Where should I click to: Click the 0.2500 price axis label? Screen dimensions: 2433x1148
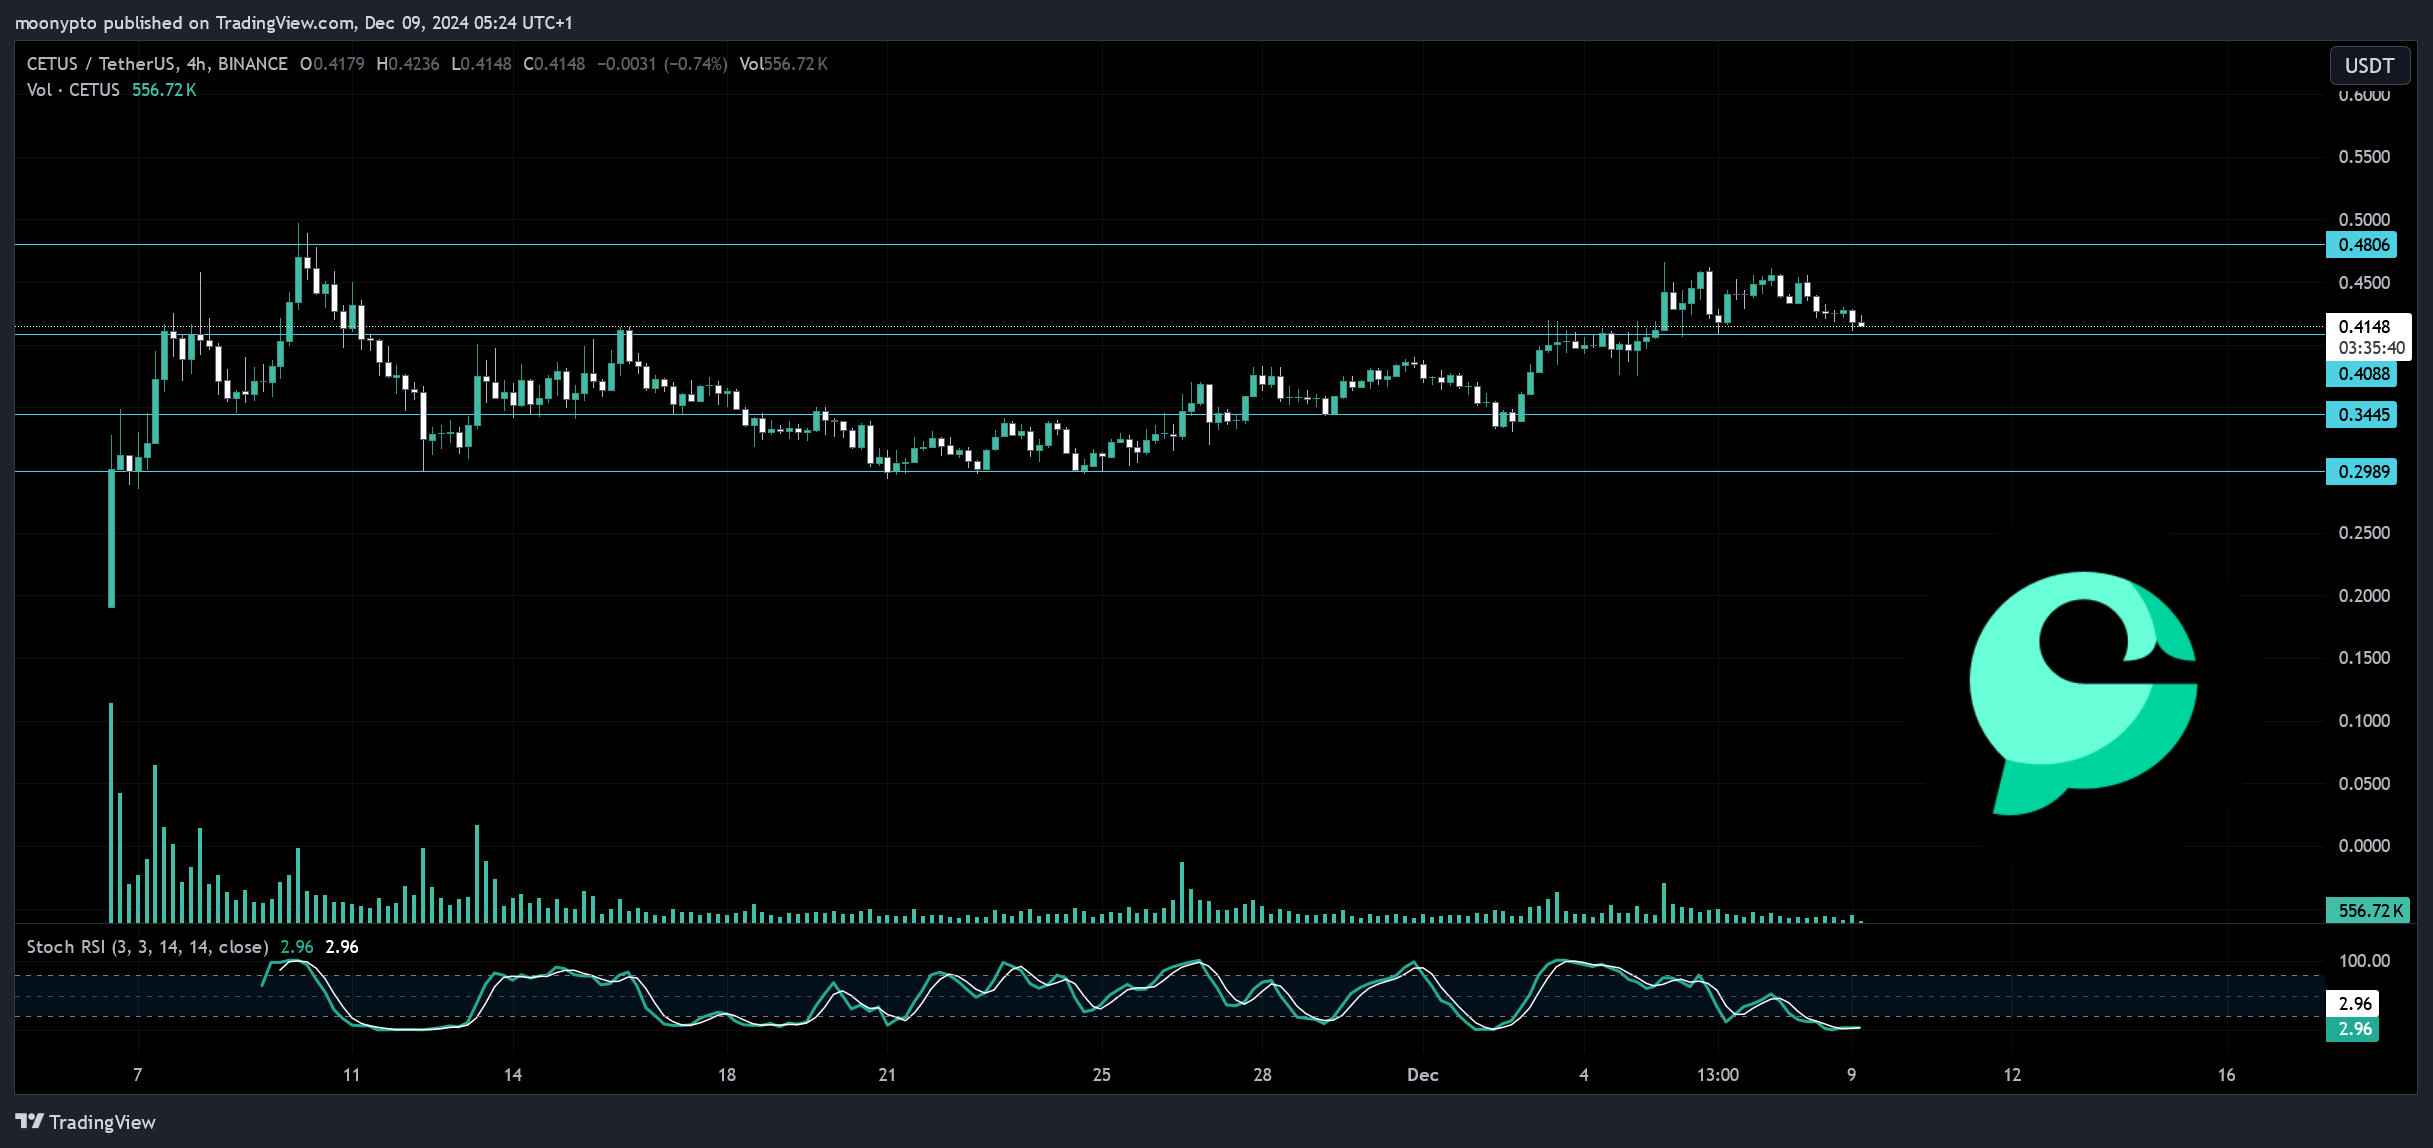click(x=2364, y=533)
